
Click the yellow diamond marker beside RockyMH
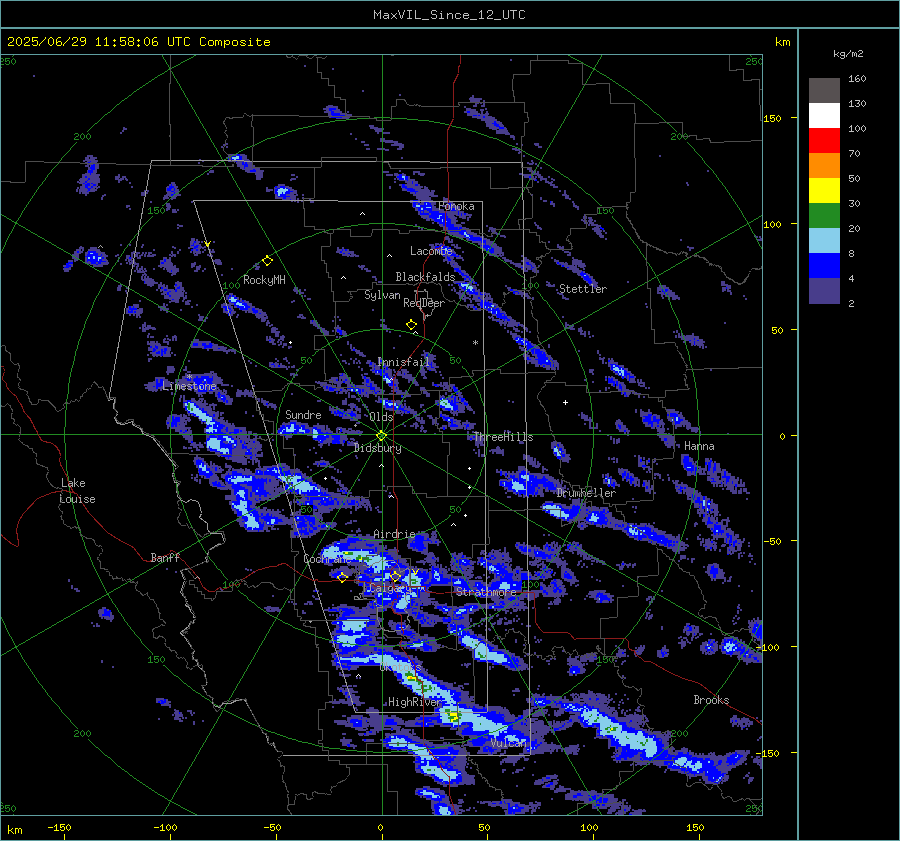267,261
